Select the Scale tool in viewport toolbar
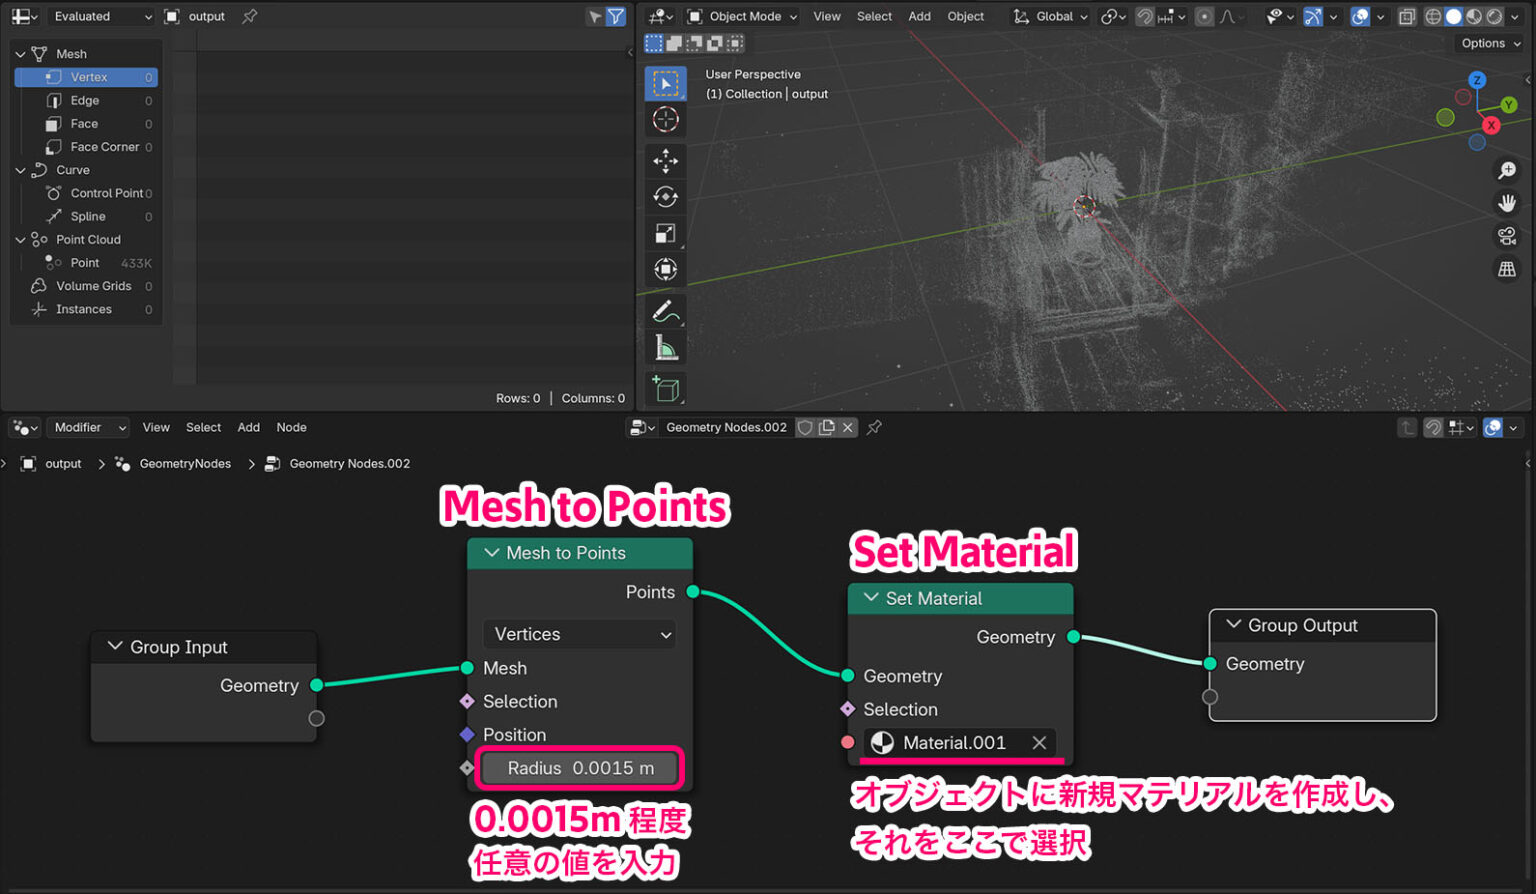 (666, 233)
